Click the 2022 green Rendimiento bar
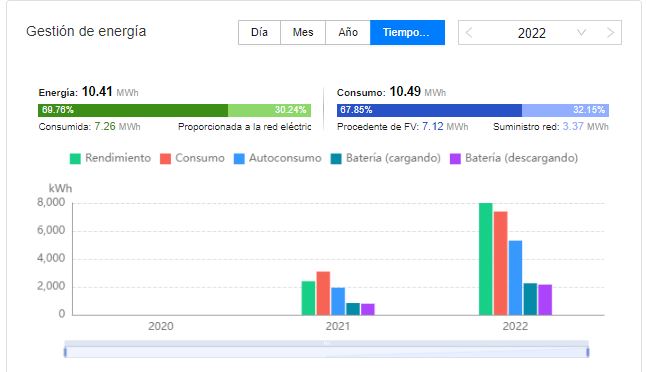Screen dimensions: 646x372 coord(486,259)
